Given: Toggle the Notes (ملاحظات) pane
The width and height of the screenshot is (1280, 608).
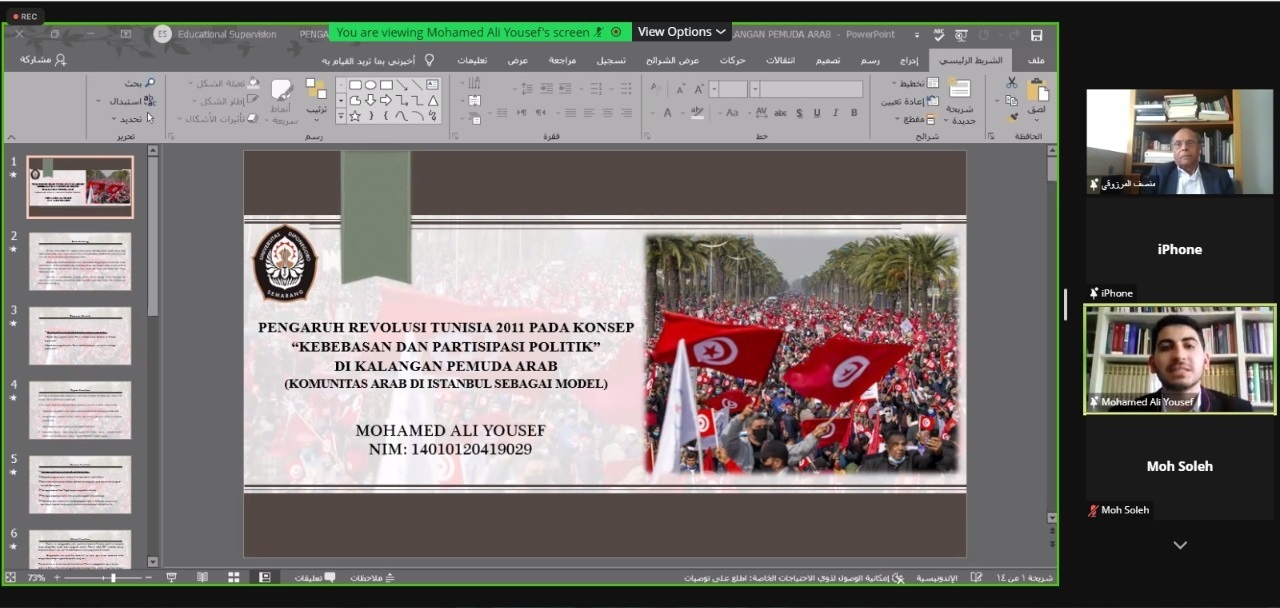Looking at the screenshot, I should (x=374, y=578).
